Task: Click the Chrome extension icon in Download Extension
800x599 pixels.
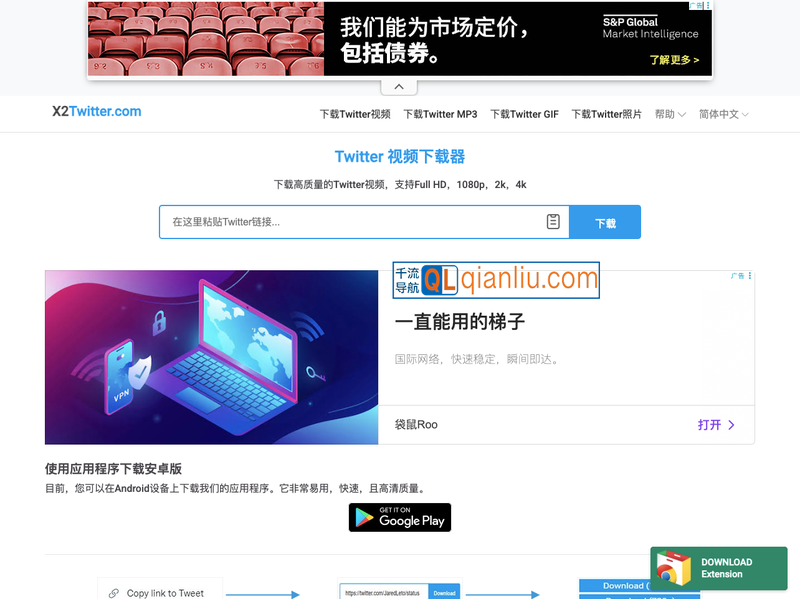Action: (673, 569)
